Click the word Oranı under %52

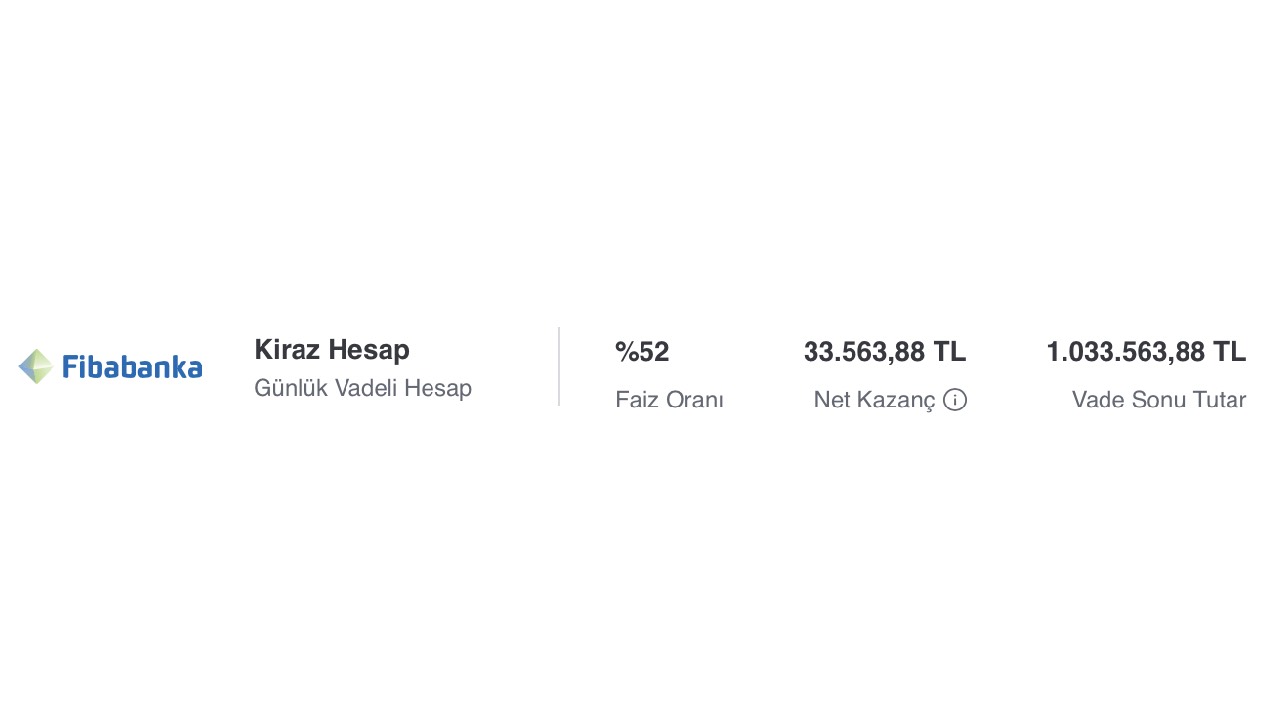(x=695, y=400)
